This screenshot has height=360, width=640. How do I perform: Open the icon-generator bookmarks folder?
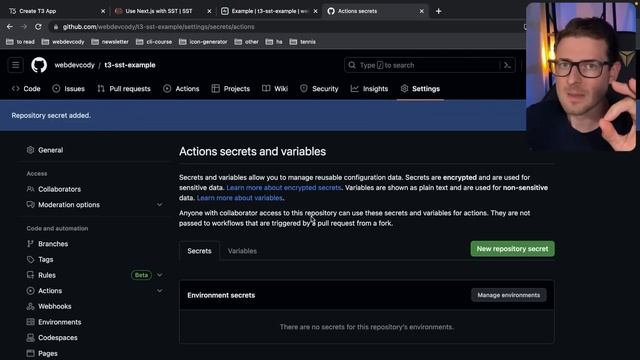click(x=203, y=42)
